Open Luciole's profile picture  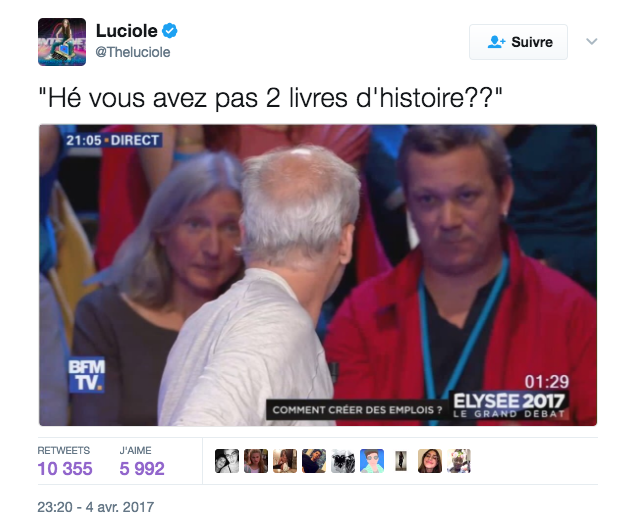62,42
